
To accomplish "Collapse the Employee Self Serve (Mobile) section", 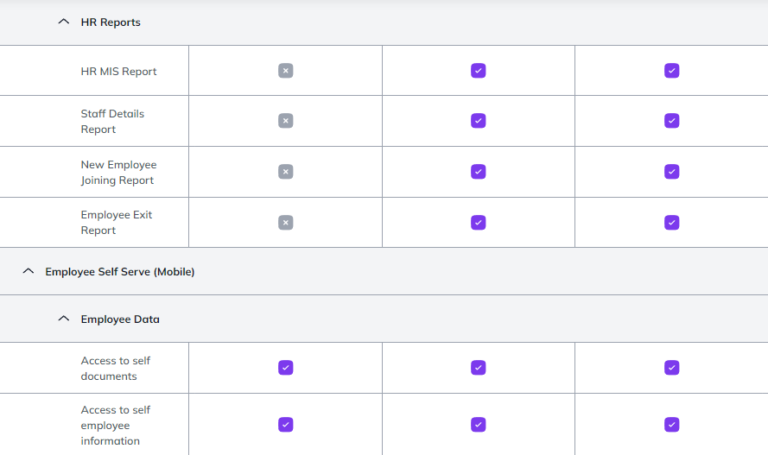I will 28,271.
